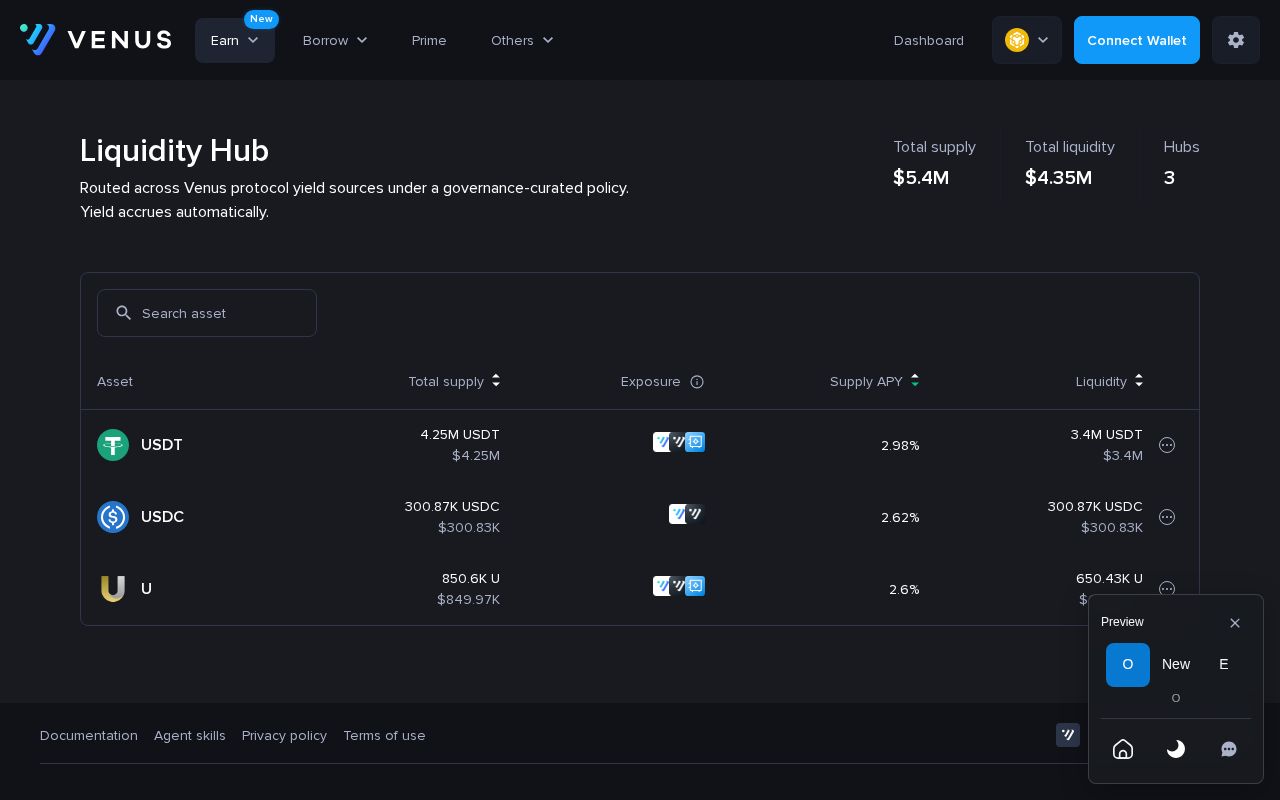This screenshot has width=1280, height=800.
Task: Expand the Others menu
Action: [522, 40]
